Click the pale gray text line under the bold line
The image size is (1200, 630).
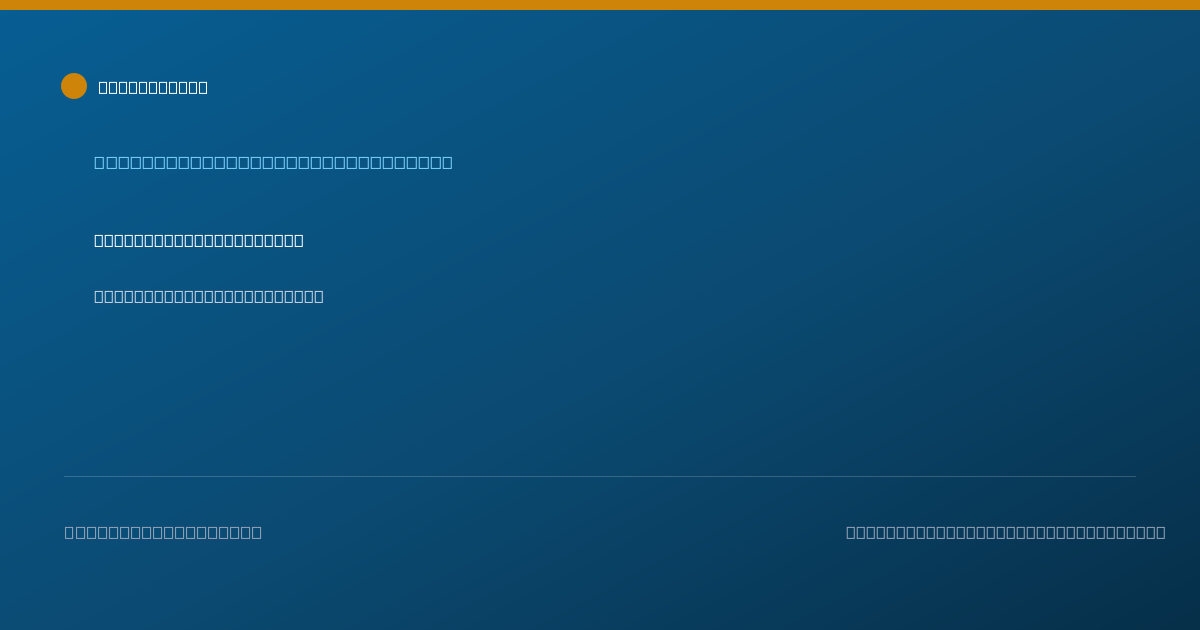[x=209, y=296]
